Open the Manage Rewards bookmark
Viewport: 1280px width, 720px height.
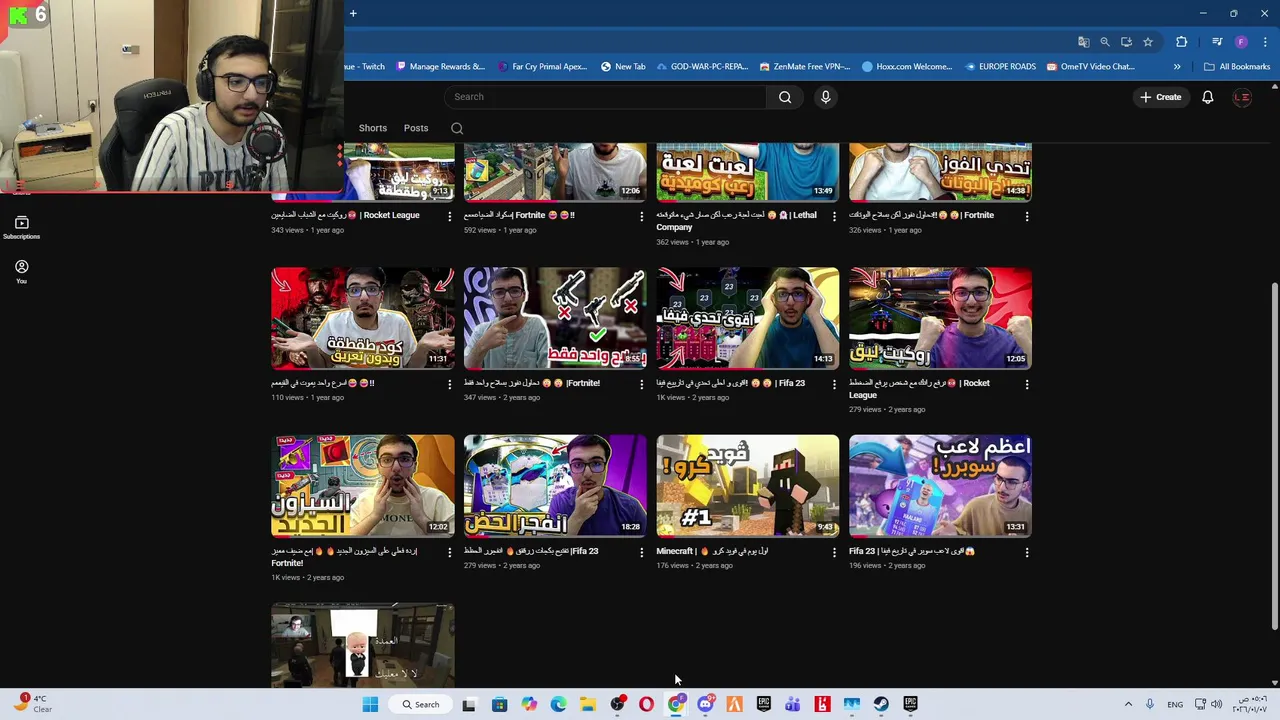tap(441, 67)
